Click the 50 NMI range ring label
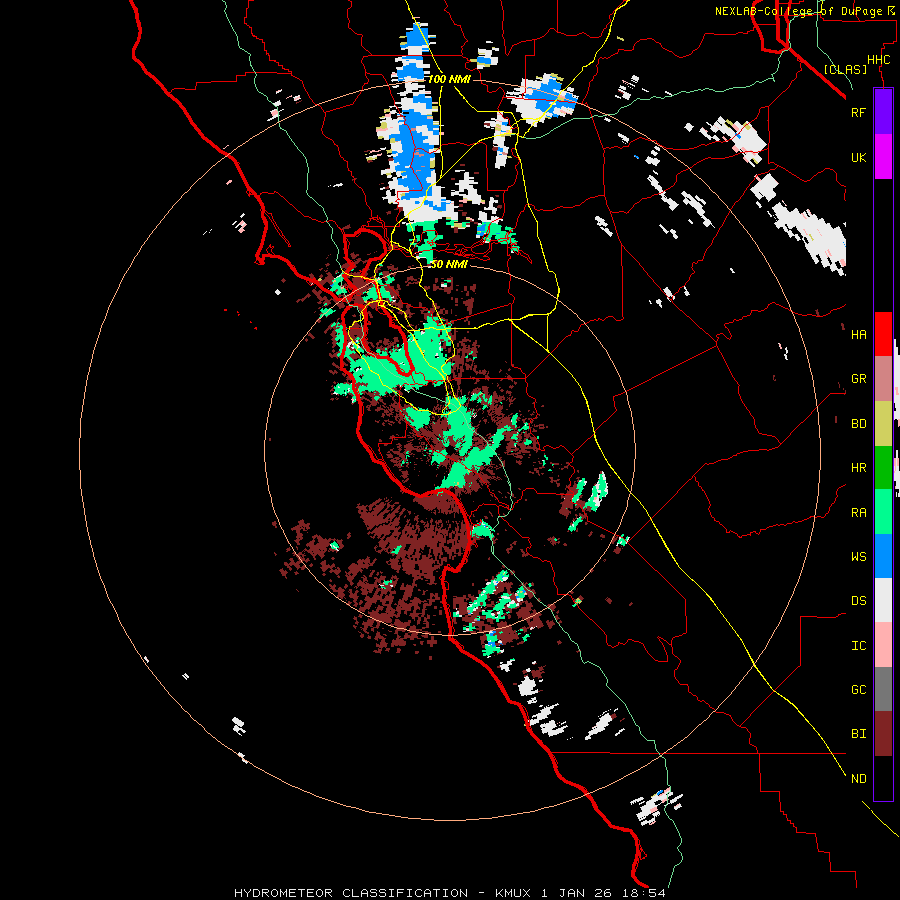Image resolution: width=900 pixels, height=900 pixels. 449,264
